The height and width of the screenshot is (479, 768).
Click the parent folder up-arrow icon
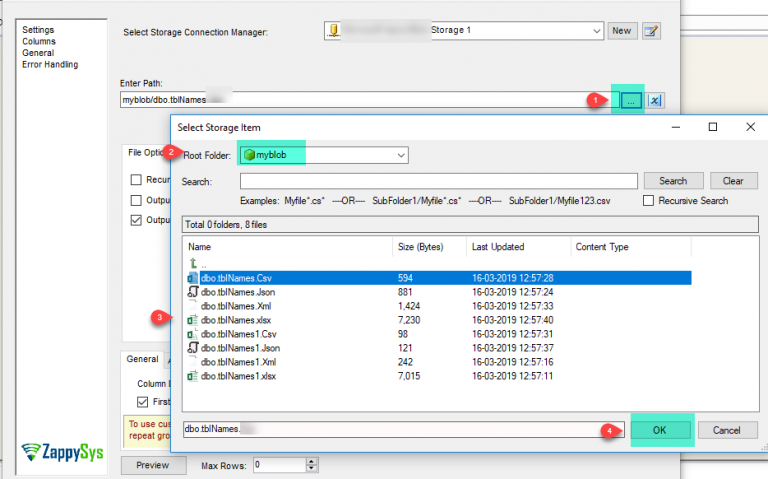pyautogui.click(x=193, y=264)
